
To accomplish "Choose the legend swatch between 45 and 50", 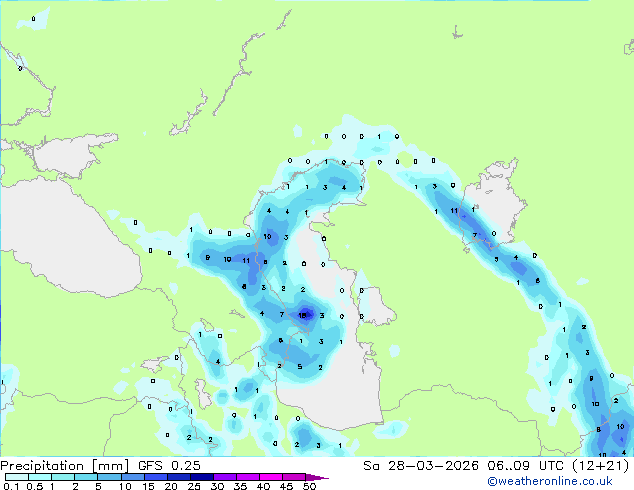I will tap(294, 477).
